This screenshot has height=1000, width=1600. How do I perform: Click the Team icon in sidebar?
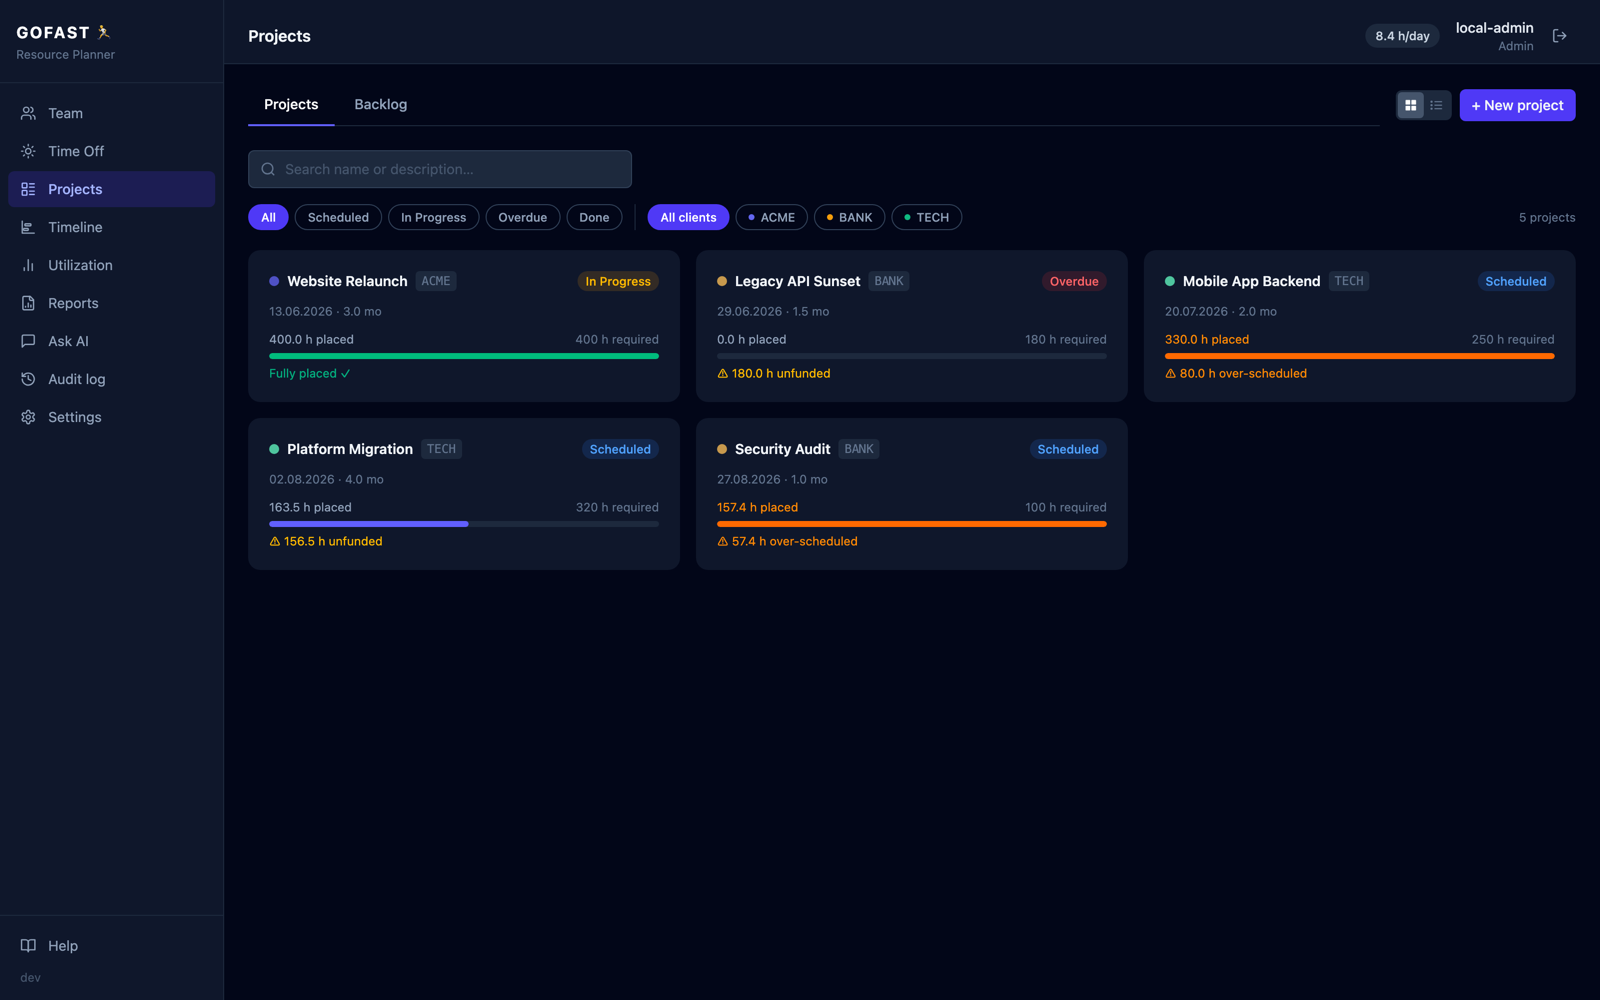[28, 113]
